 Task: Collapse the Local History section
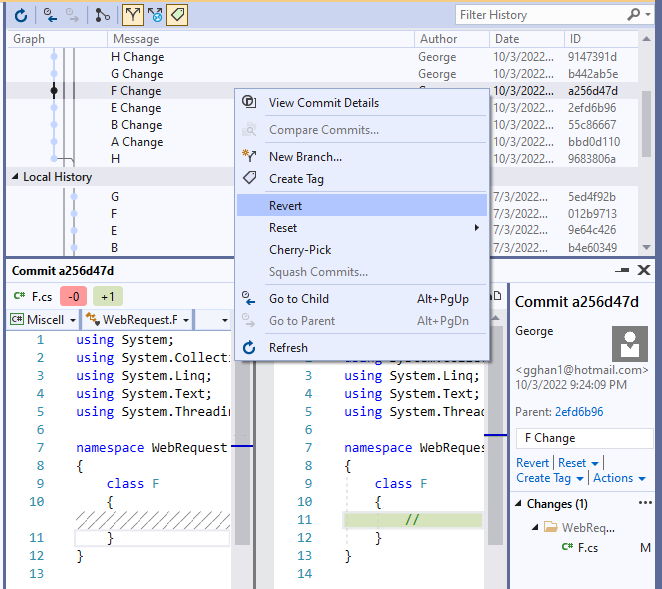tap(16, 177)
